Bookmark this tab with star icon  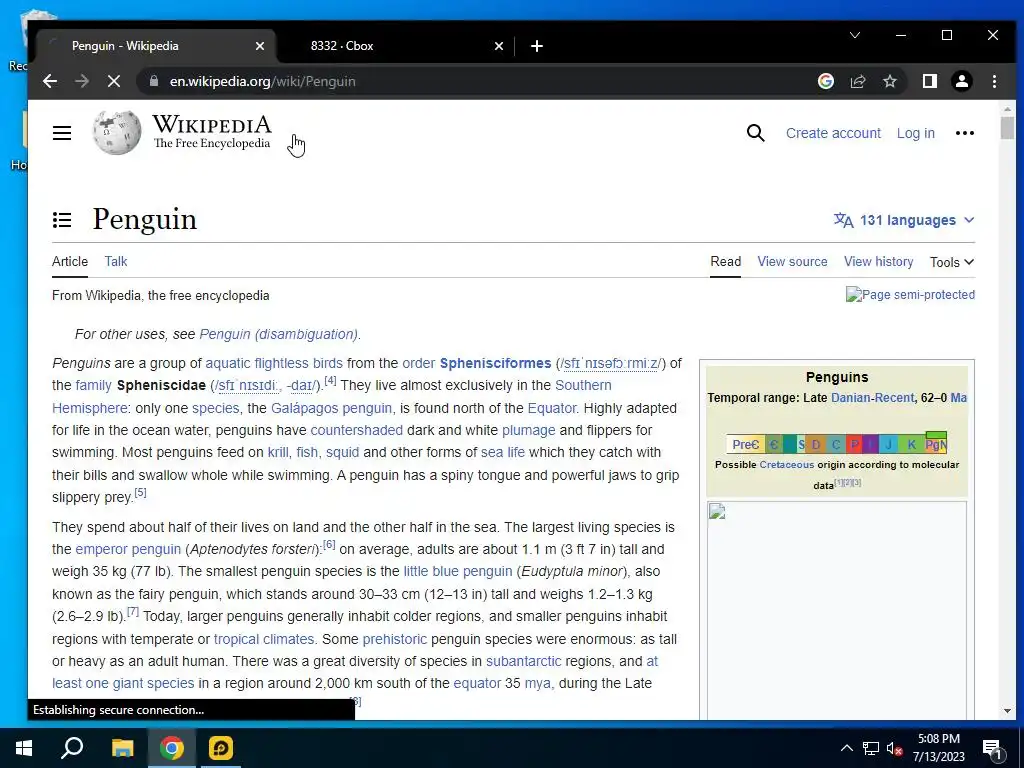(x=889, y=82)
